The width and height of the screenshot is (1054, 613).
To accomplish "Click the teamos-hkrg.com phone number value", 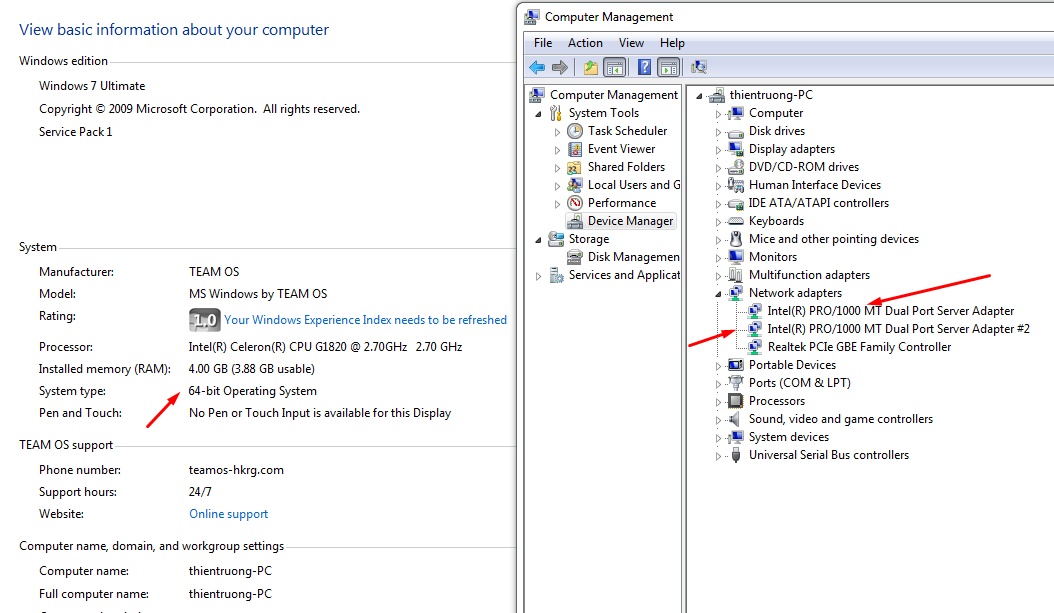I will pyautogui.click(x=236, y=470).
